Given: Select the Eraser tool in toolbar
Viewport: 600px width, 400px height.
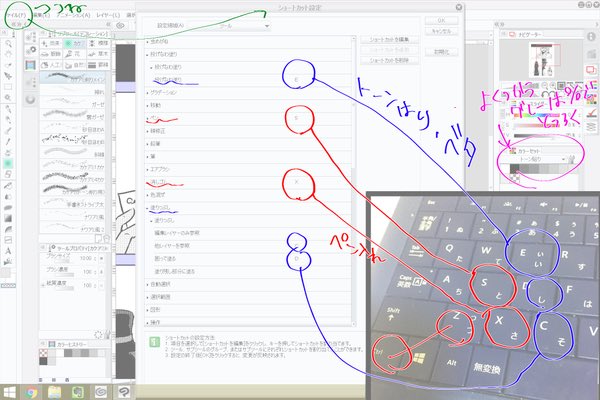Looking at the screenshot, I should point(8,175).
